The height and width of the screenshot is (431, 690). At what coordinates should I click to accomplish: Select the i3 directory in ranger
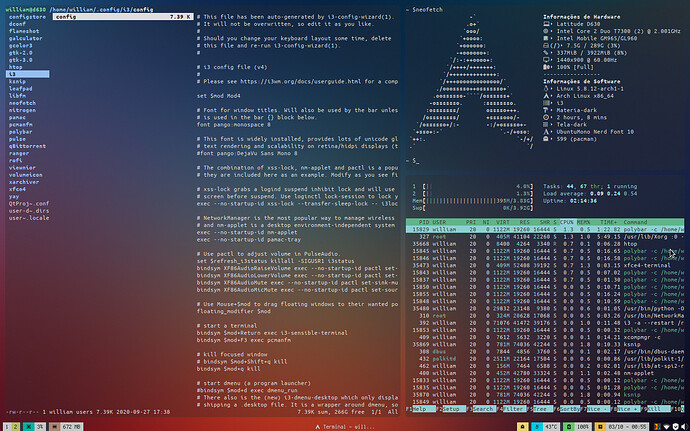(27, 74)
